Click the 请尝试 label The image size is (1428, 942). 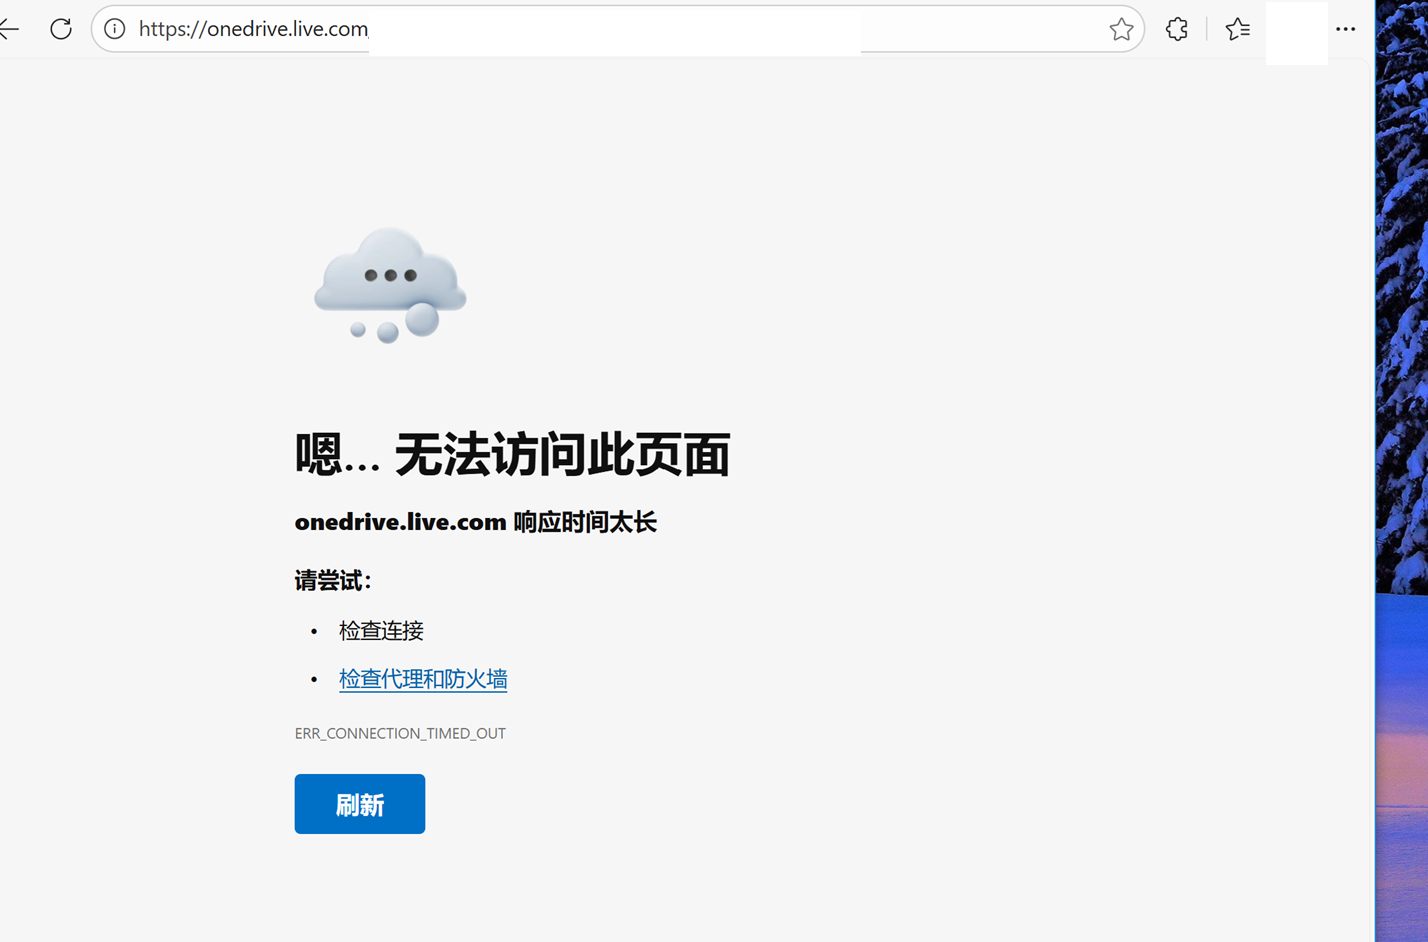click(333, 581)
